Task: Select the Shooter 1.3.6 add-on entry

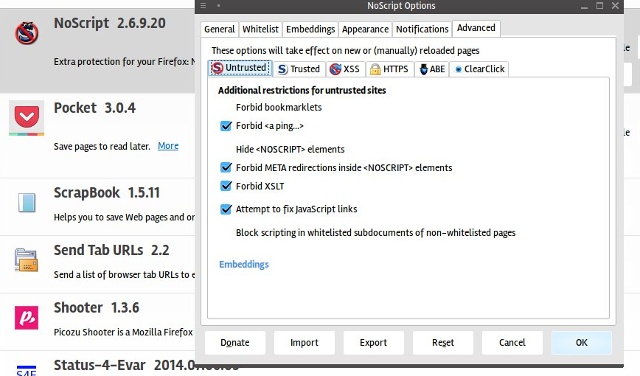Action: click(98, 322)
